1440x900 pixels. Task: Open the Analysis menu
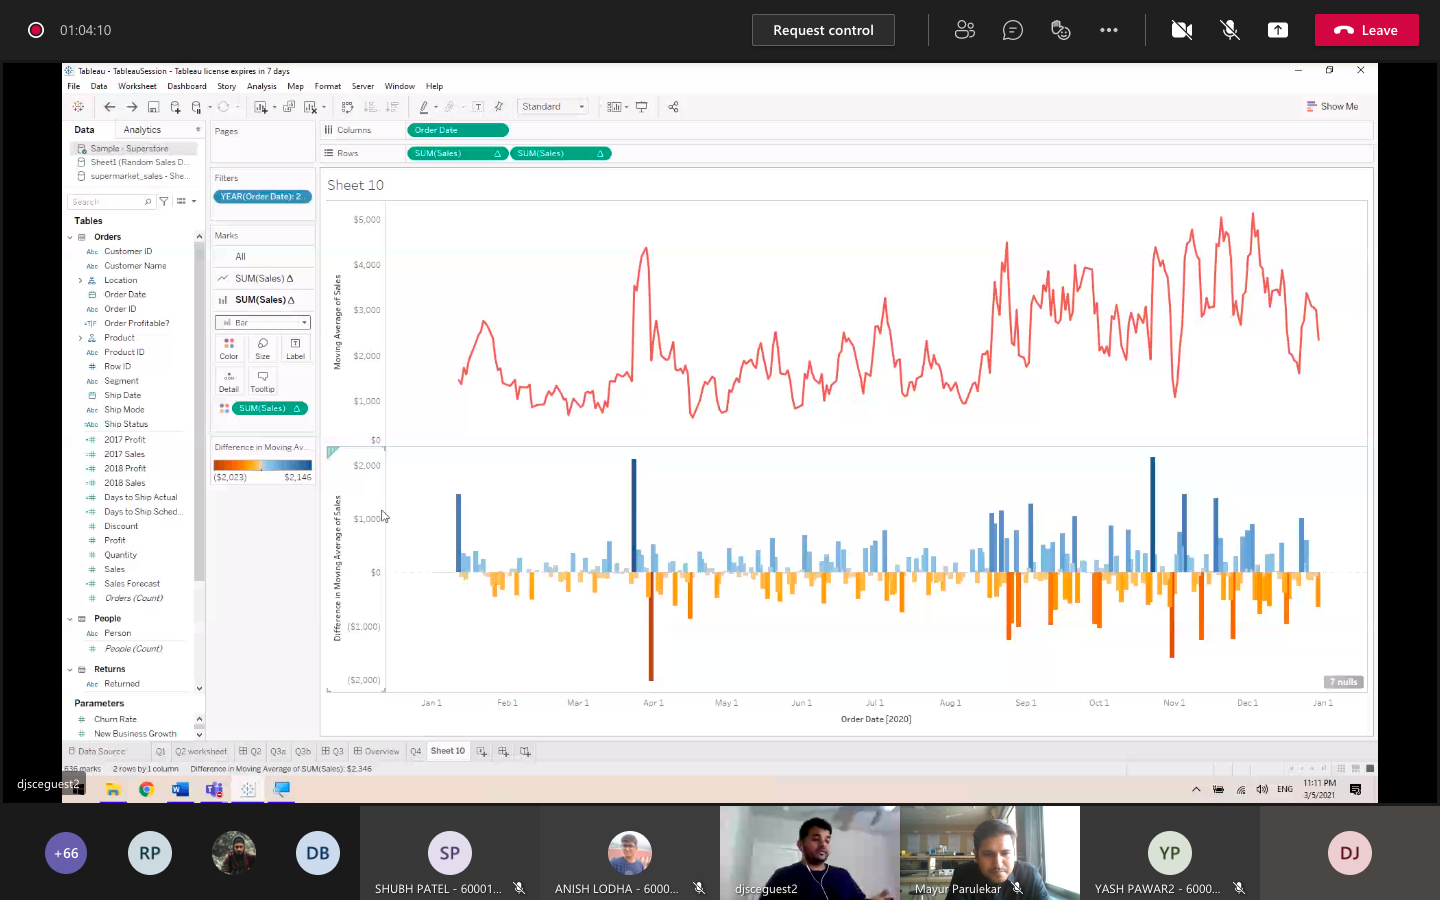(x=262, y=86)
